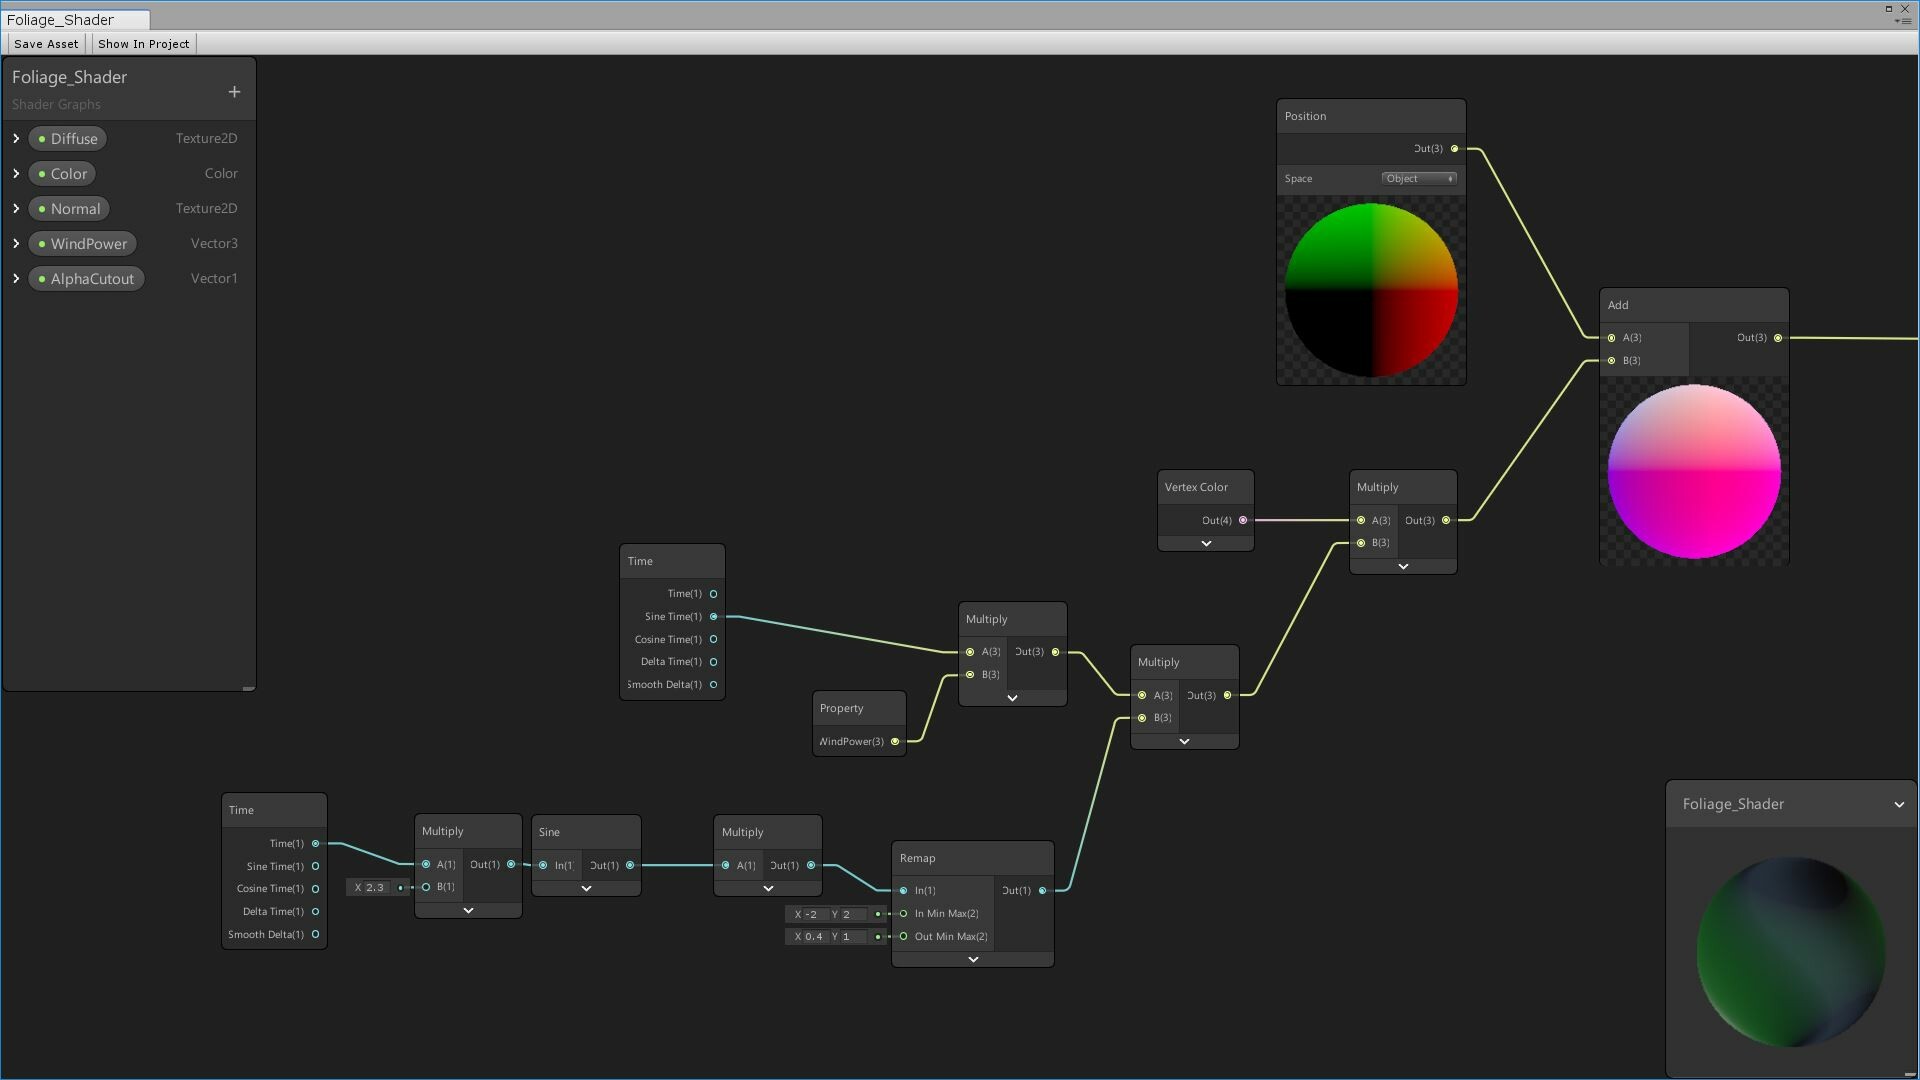The image size is (1920, 1080).
Task: Click the X 2.3 input field
Action: pos(375,888)
